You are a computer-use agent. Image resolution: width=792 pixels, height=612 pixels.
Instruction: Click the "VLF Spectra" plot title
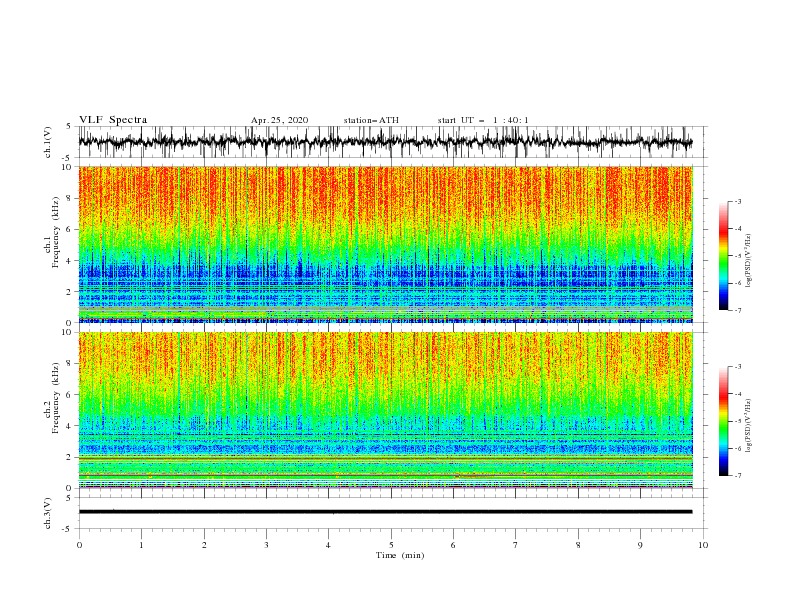coord(113,120)
